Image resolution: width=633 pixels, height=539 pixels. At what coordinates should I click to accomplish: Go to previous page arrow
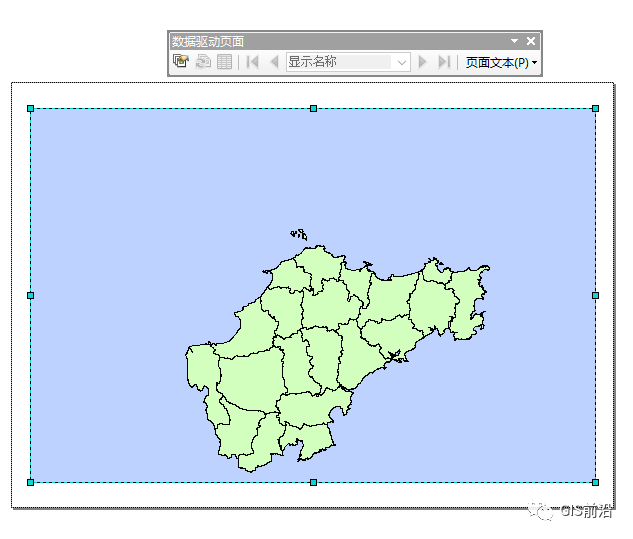click(x=274, y=62)
